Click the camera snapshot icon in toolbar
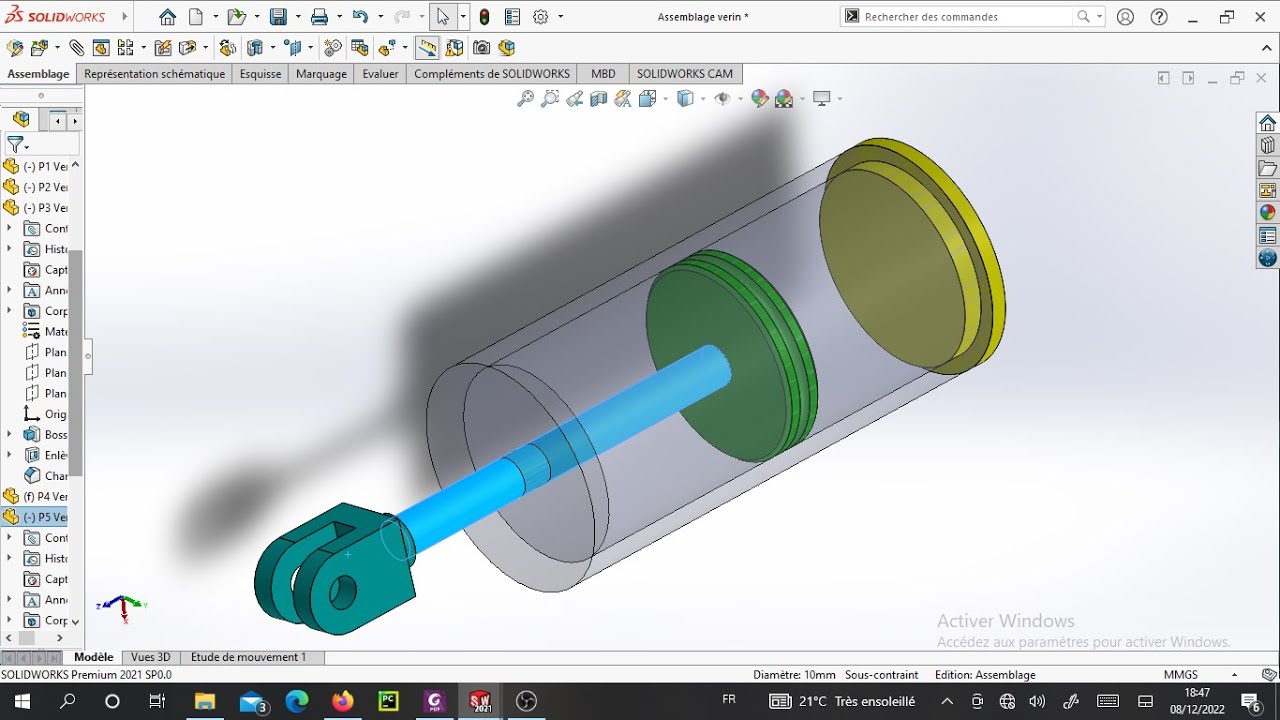The height and width of the screenshot is (720, 1280). (x=482, y=48)
